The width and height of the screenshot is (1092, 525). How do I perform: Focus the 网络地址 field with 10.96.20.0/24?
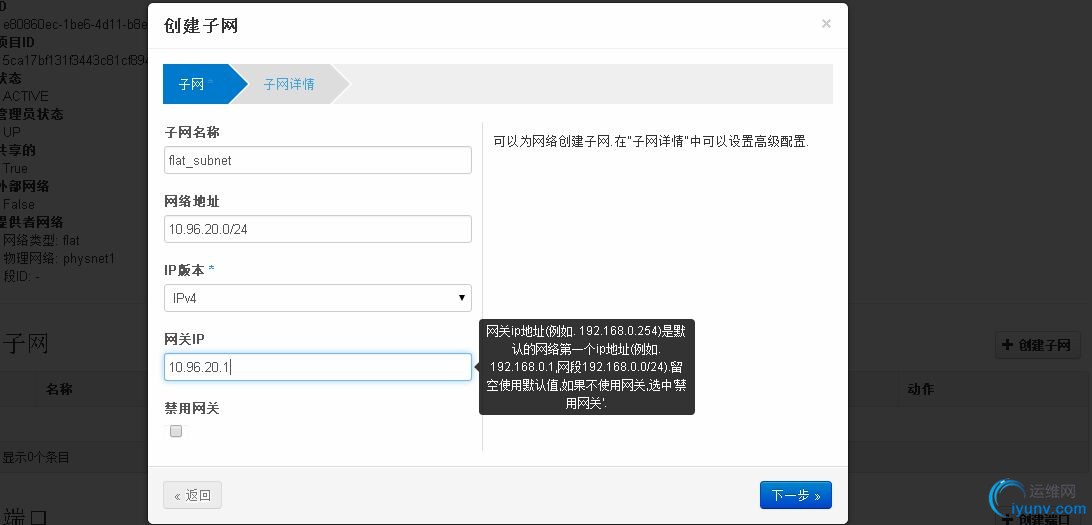coord(318,229)
